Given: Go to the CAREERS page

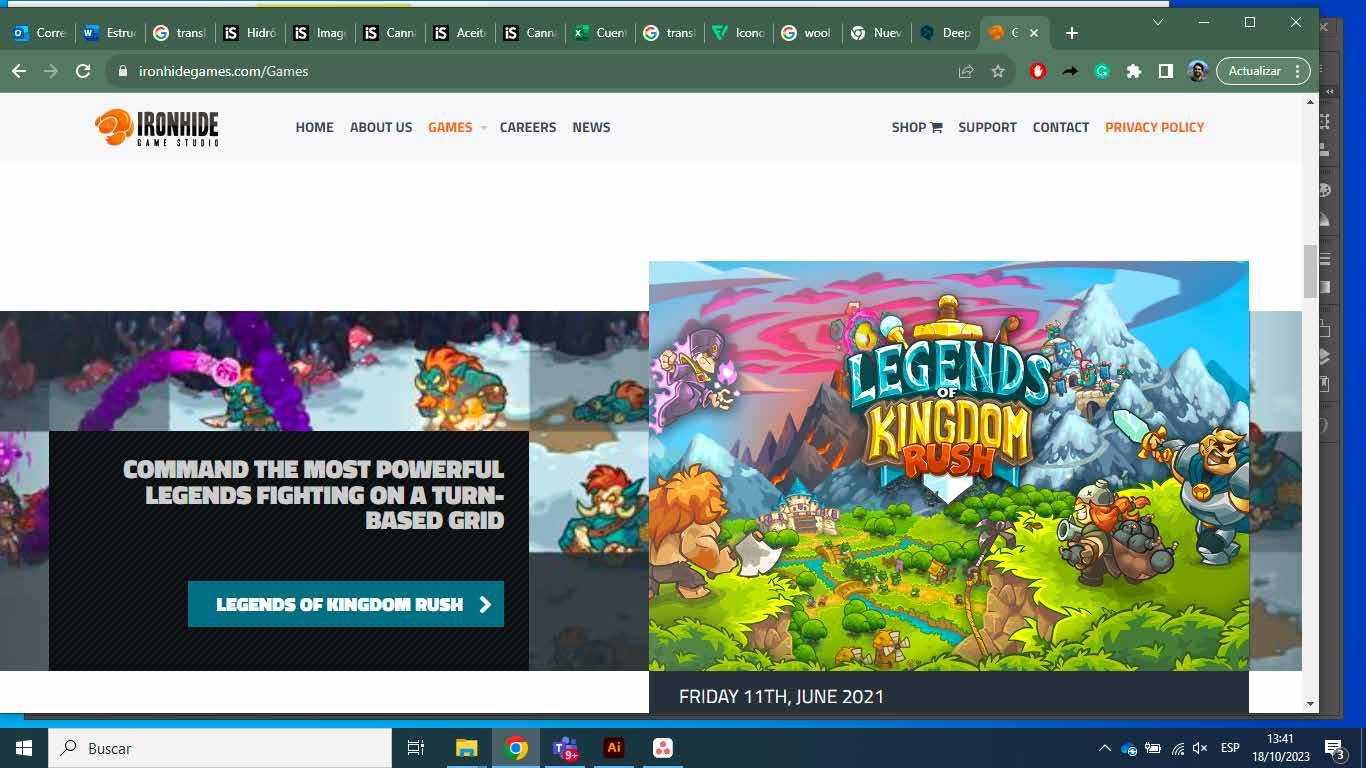Looking at the screenshot, I should click(x=528, y=127).
